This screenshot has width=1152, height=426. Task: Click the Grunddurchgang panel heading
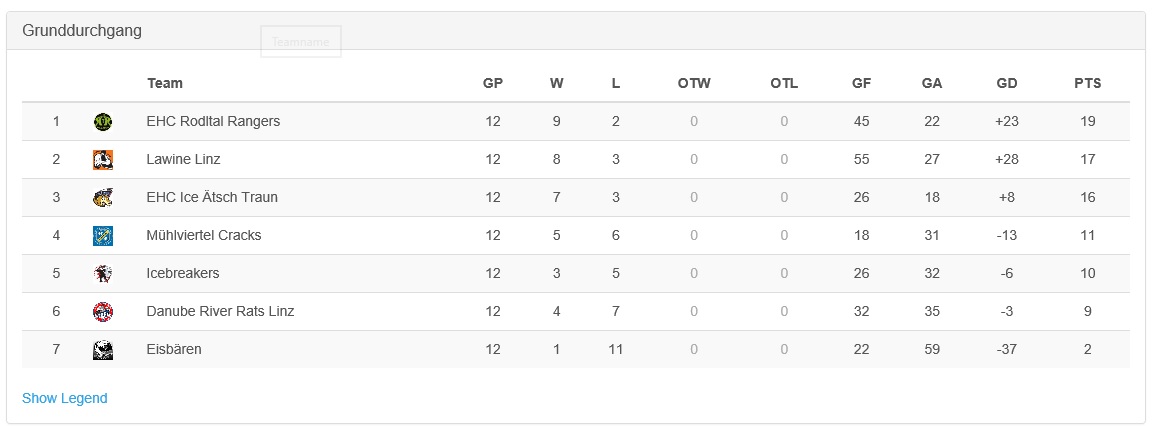coord(82,31)
